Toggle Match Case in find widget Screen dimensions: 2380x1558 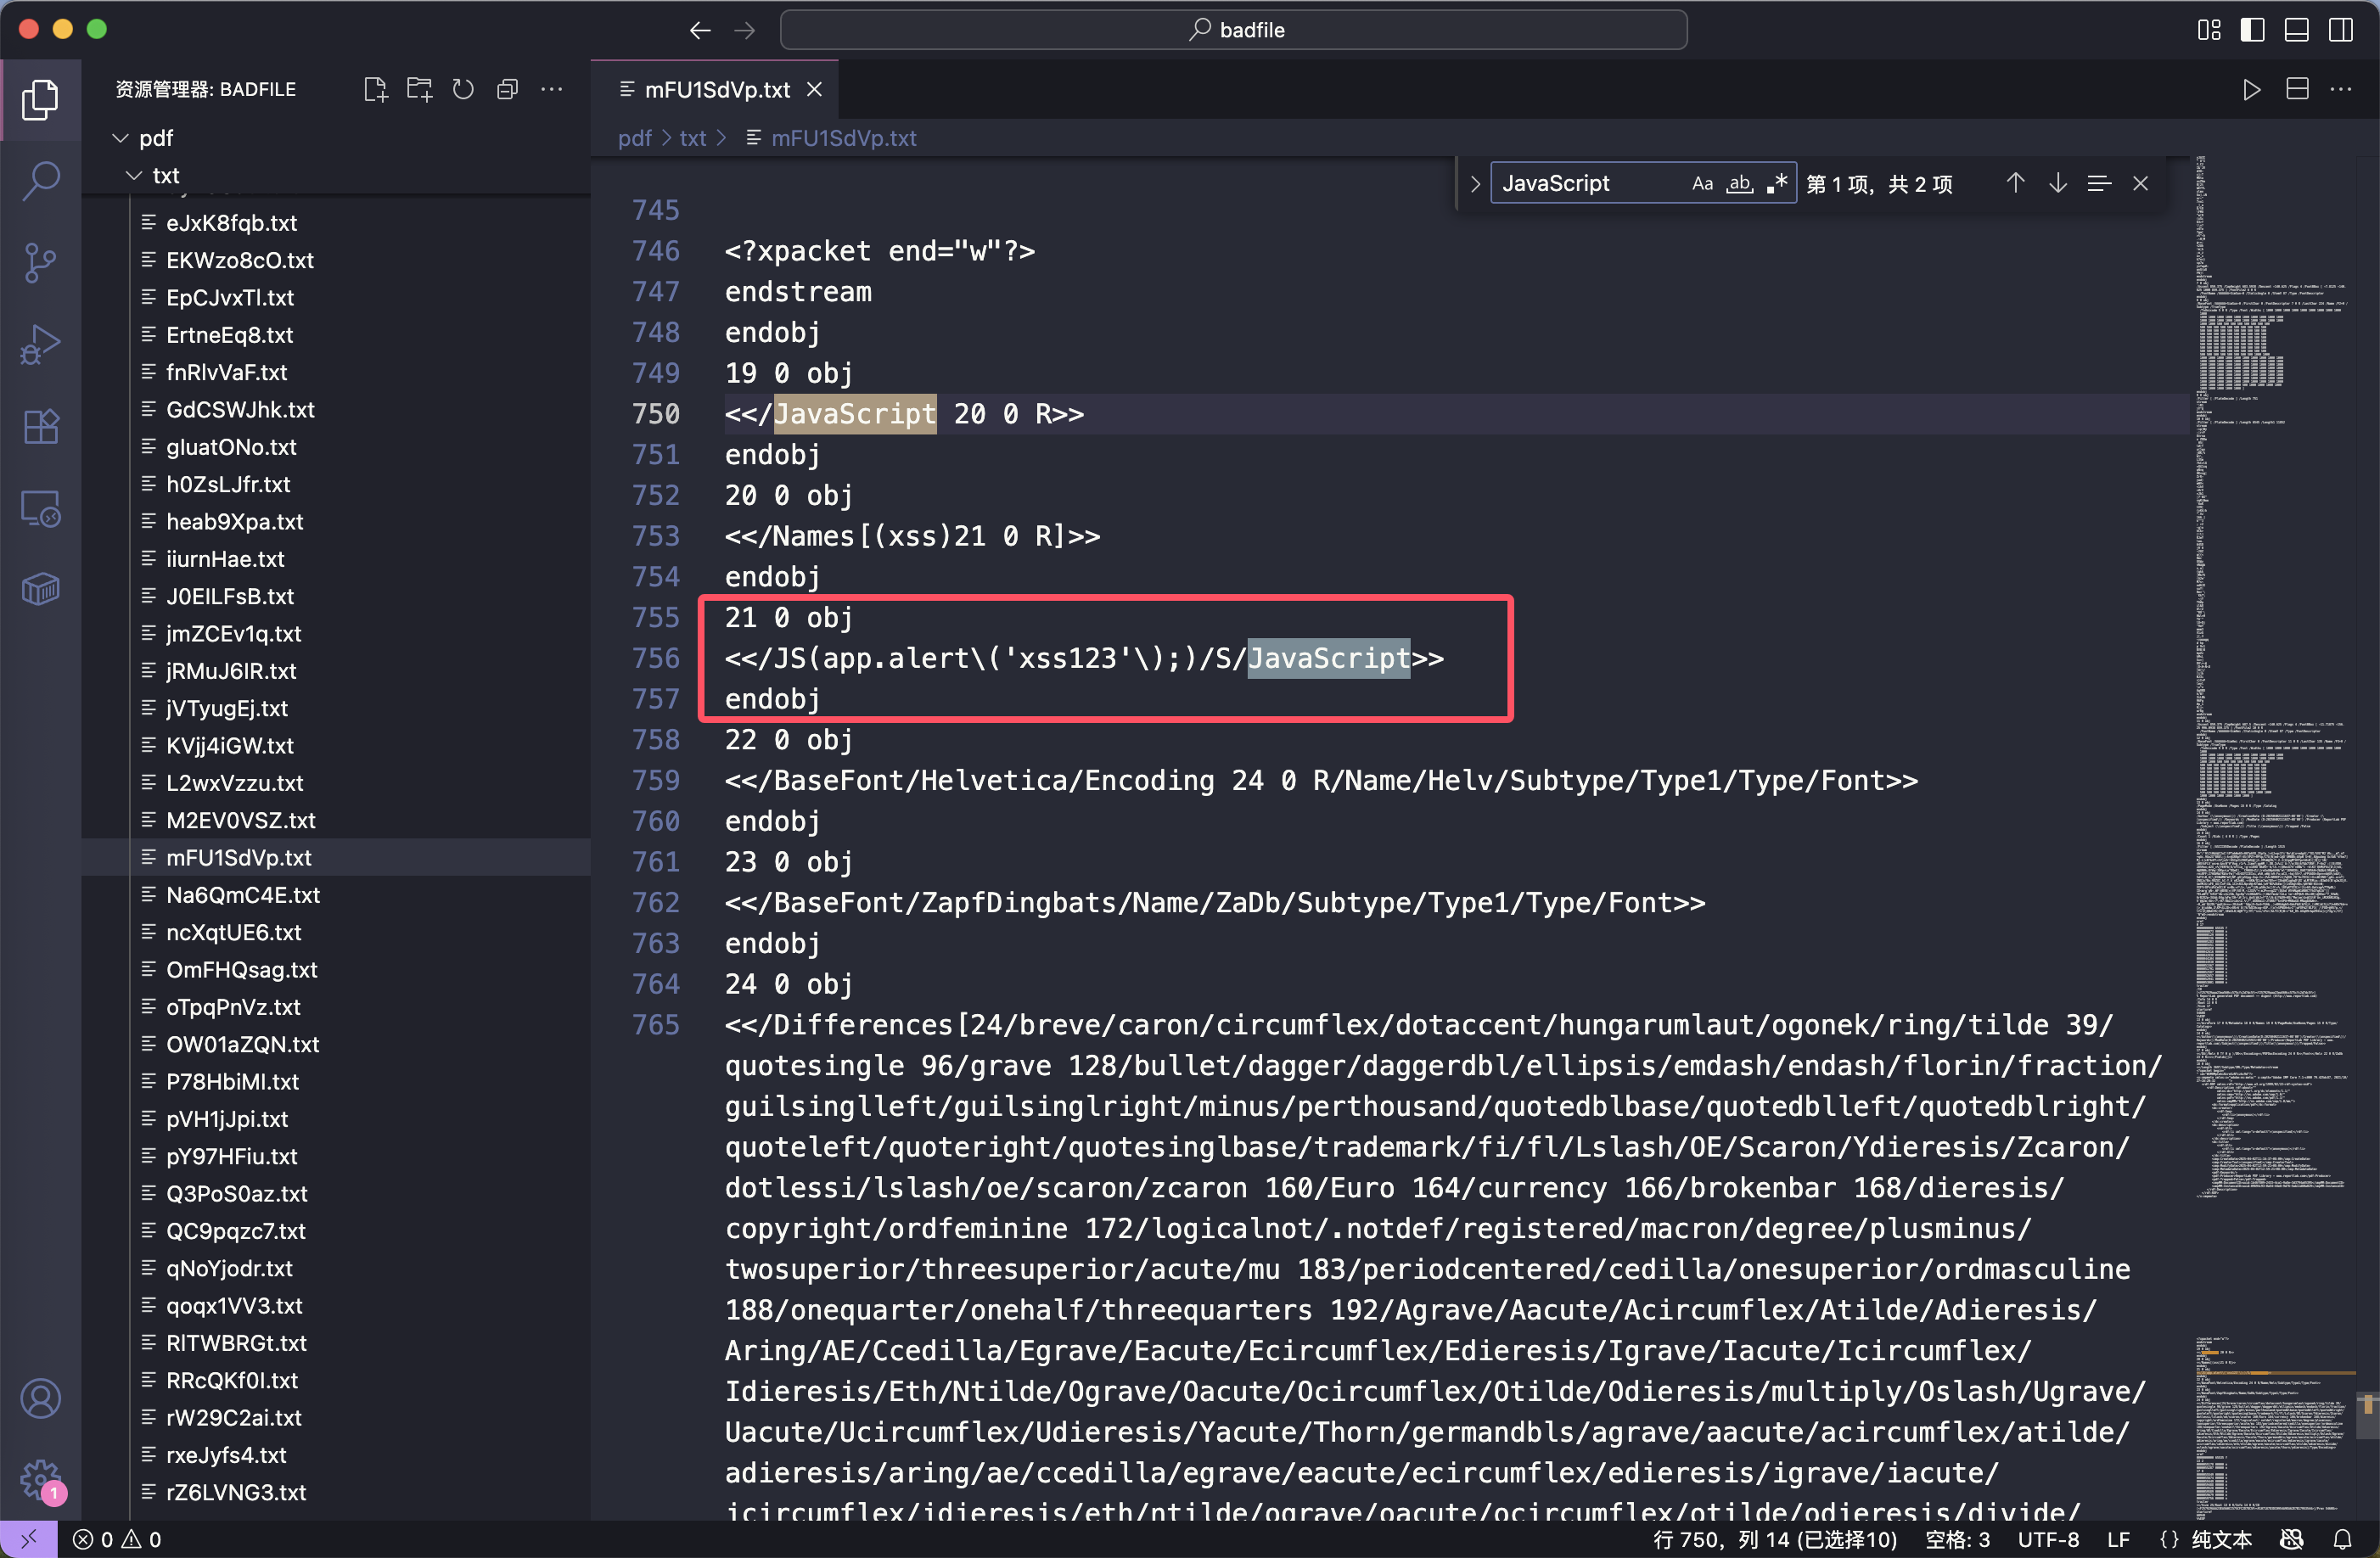point(1702,184)
